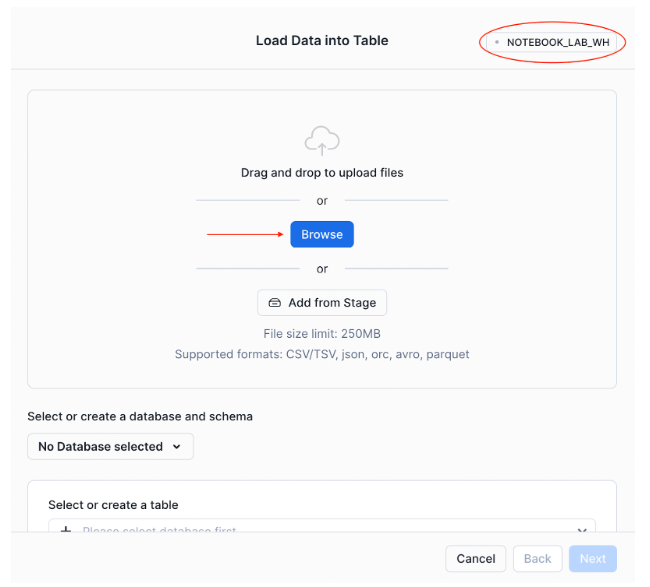The image size is (650, 587).
Task: Cancel the Load Data dialog
Action: 476,558
